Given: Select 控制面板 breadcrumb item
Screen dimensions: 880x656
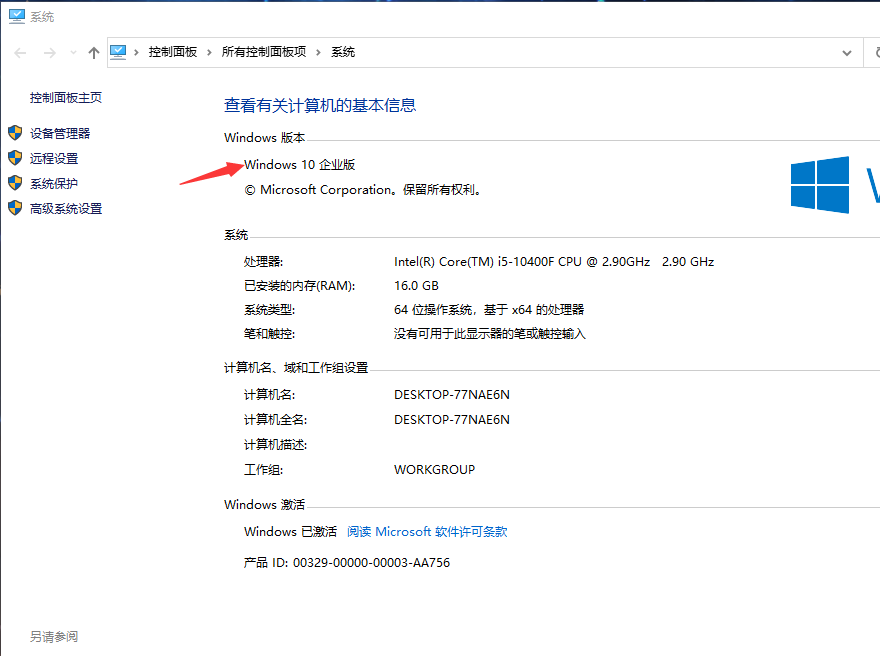Looking at the screenshot, I should (173, 52).
